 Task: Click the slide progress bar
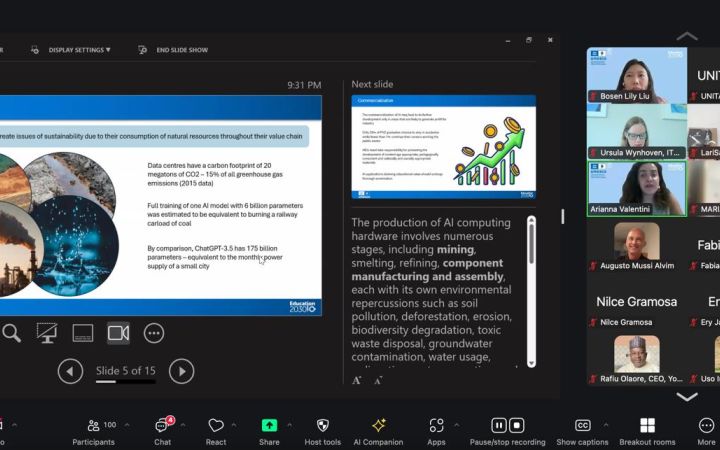pos(125,382)
